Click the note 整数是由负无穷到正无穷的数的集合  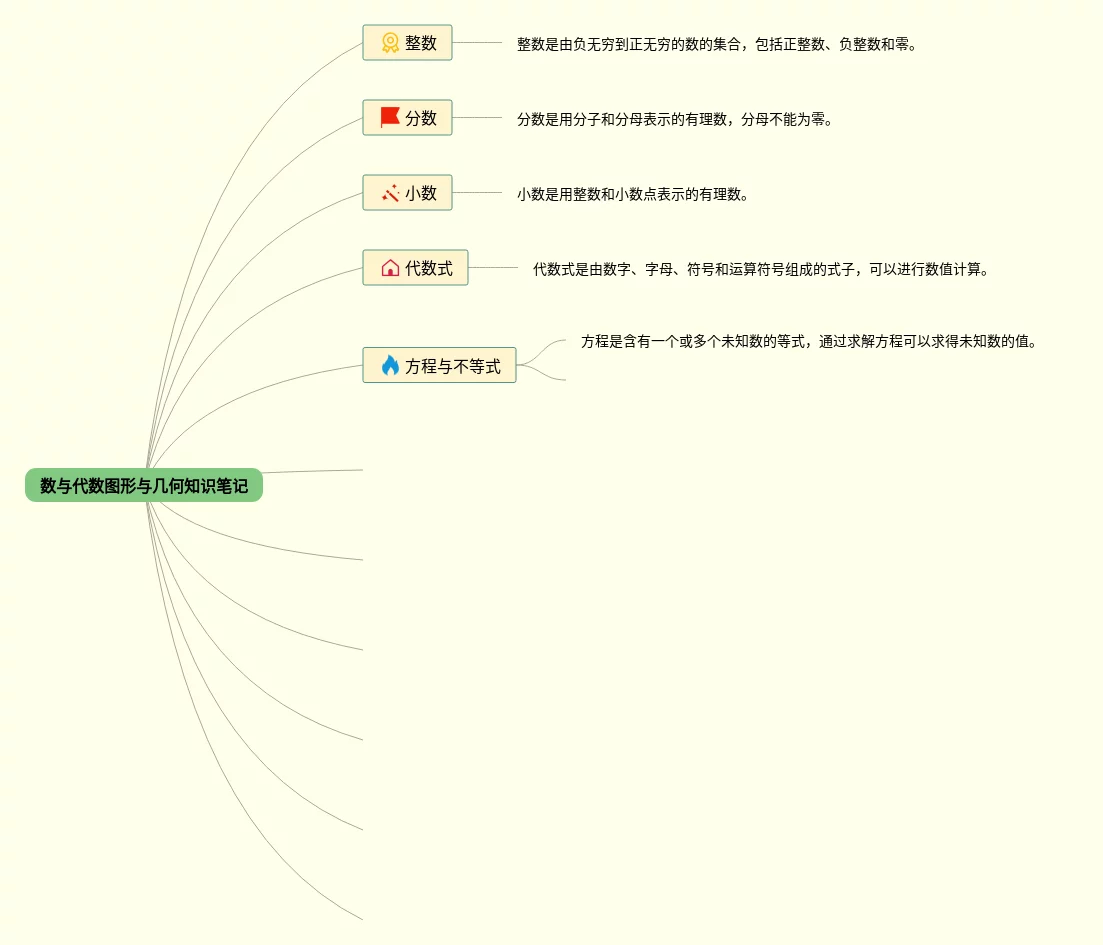click(x=717, y=44)
